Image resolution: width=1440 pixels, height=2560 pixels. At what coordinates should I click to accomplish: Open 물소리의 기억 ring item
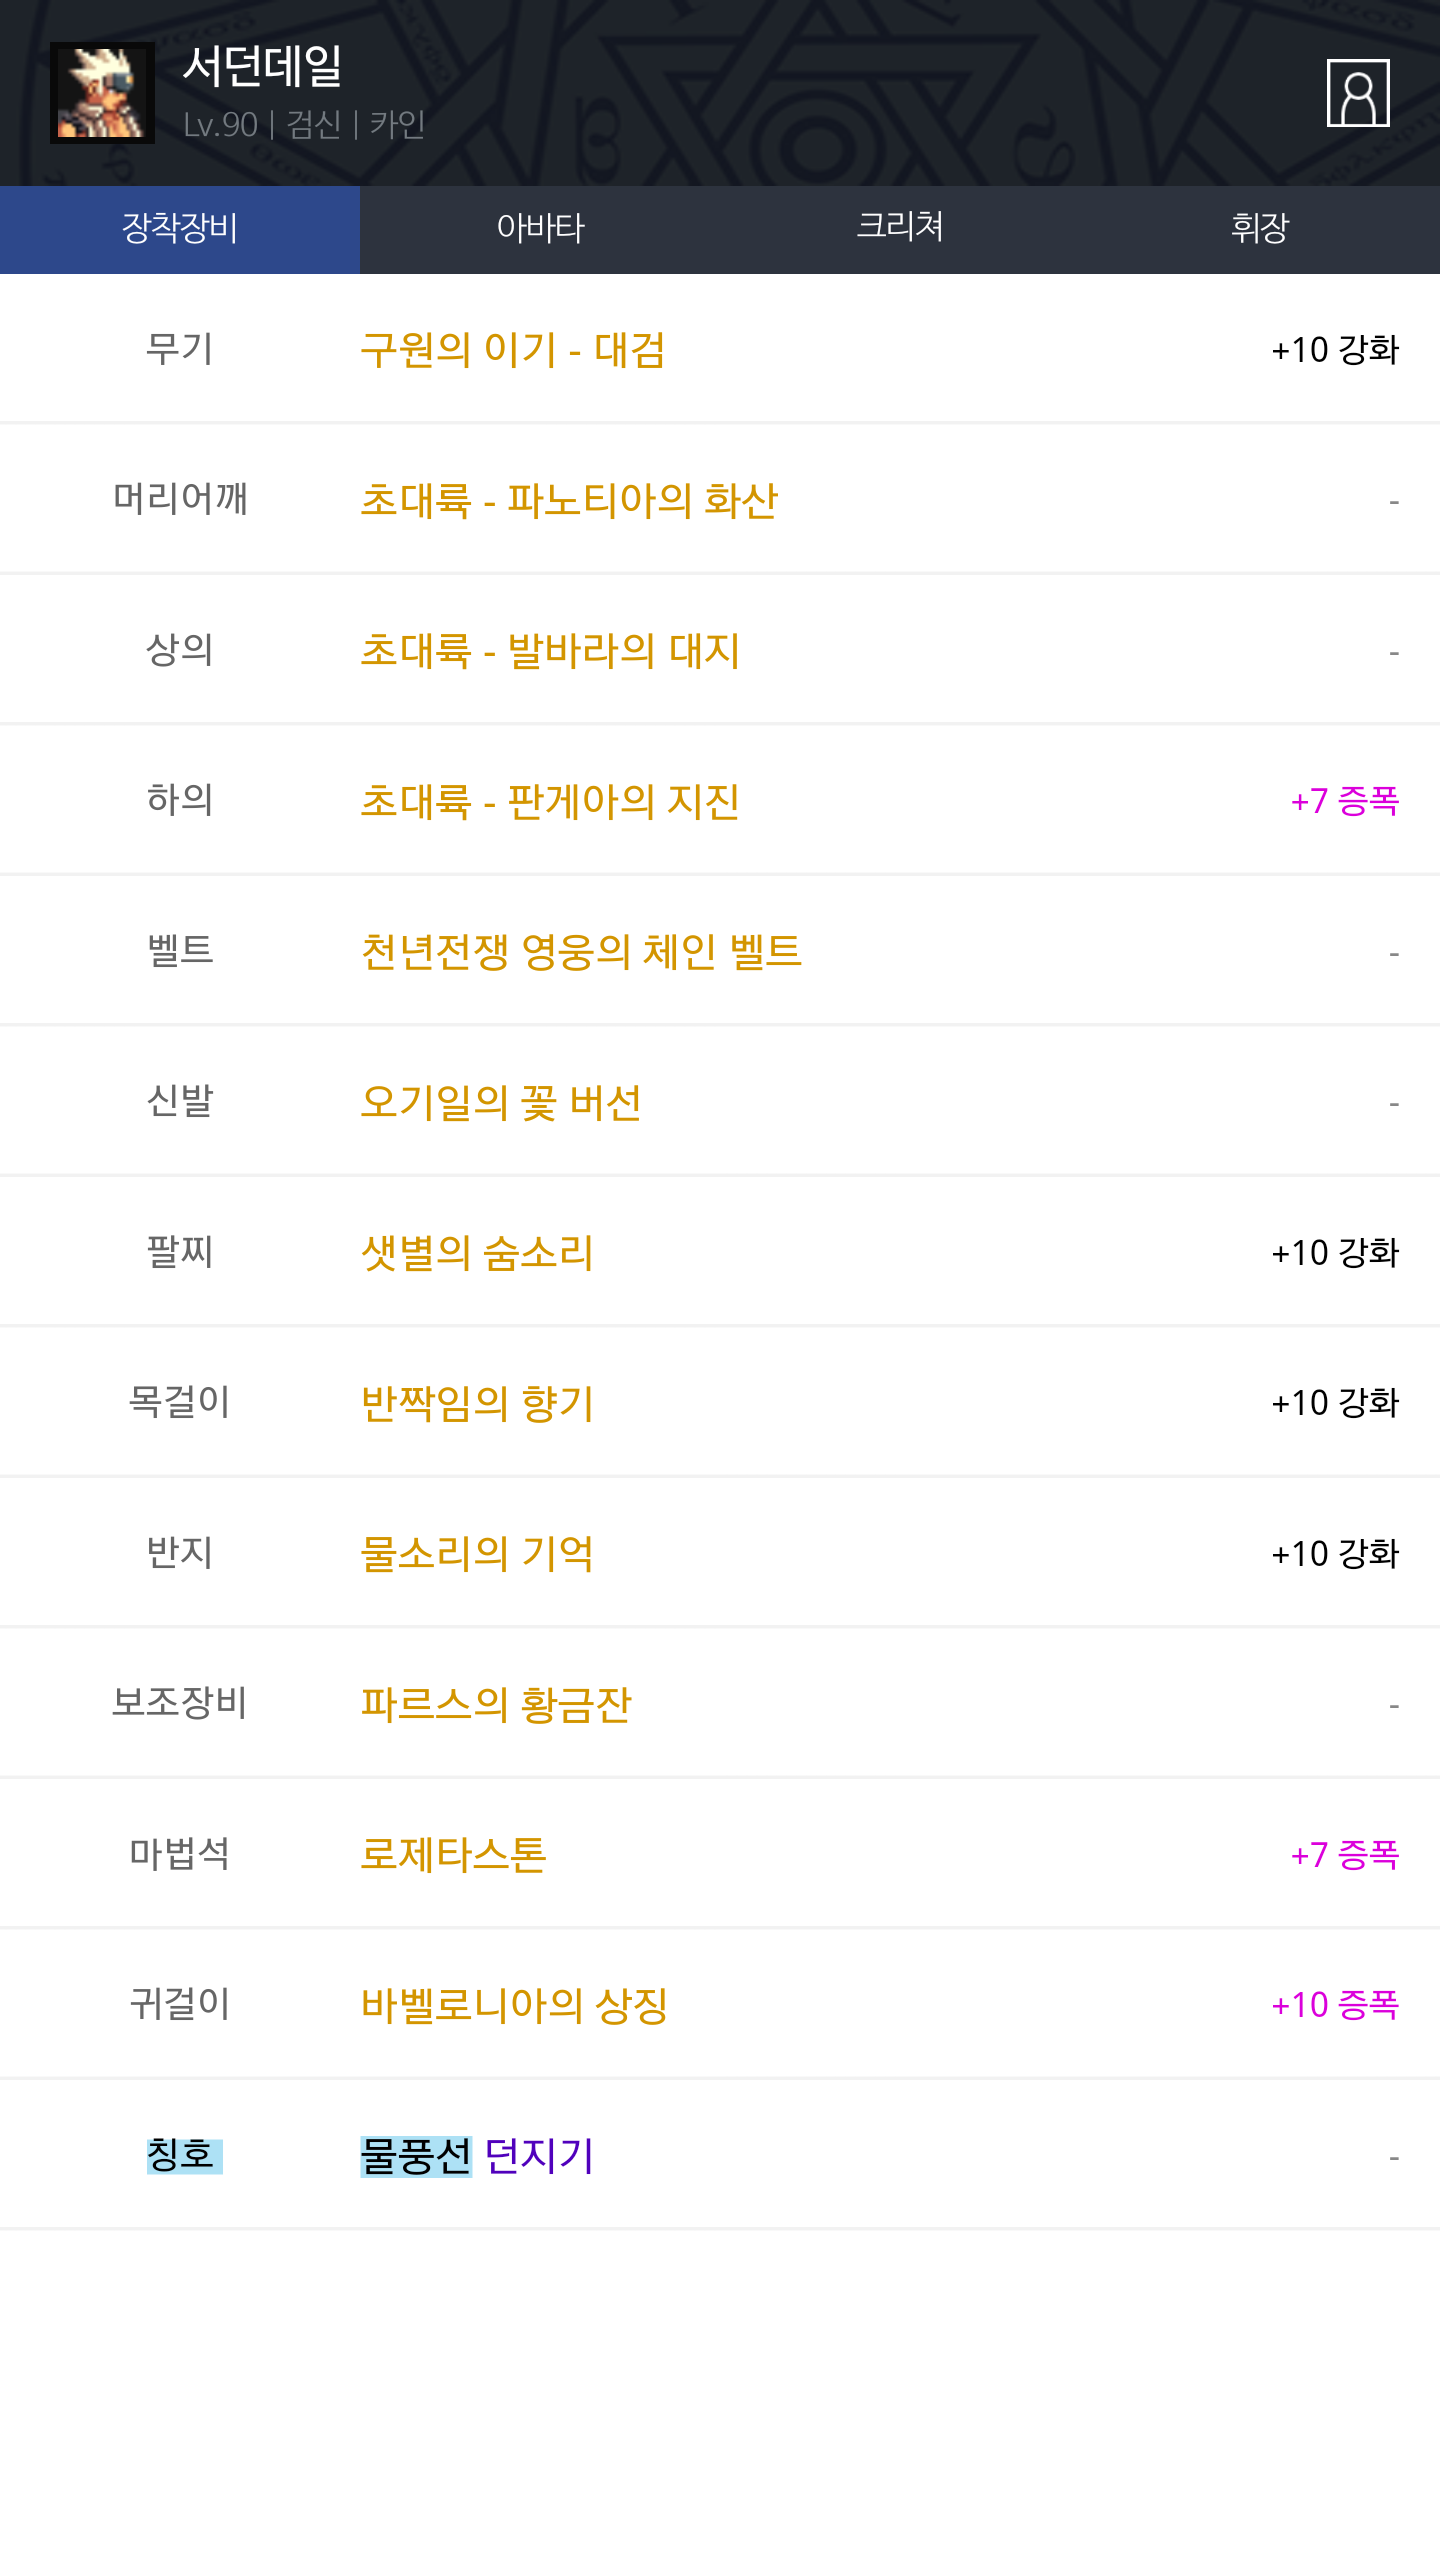[476, 1553]
